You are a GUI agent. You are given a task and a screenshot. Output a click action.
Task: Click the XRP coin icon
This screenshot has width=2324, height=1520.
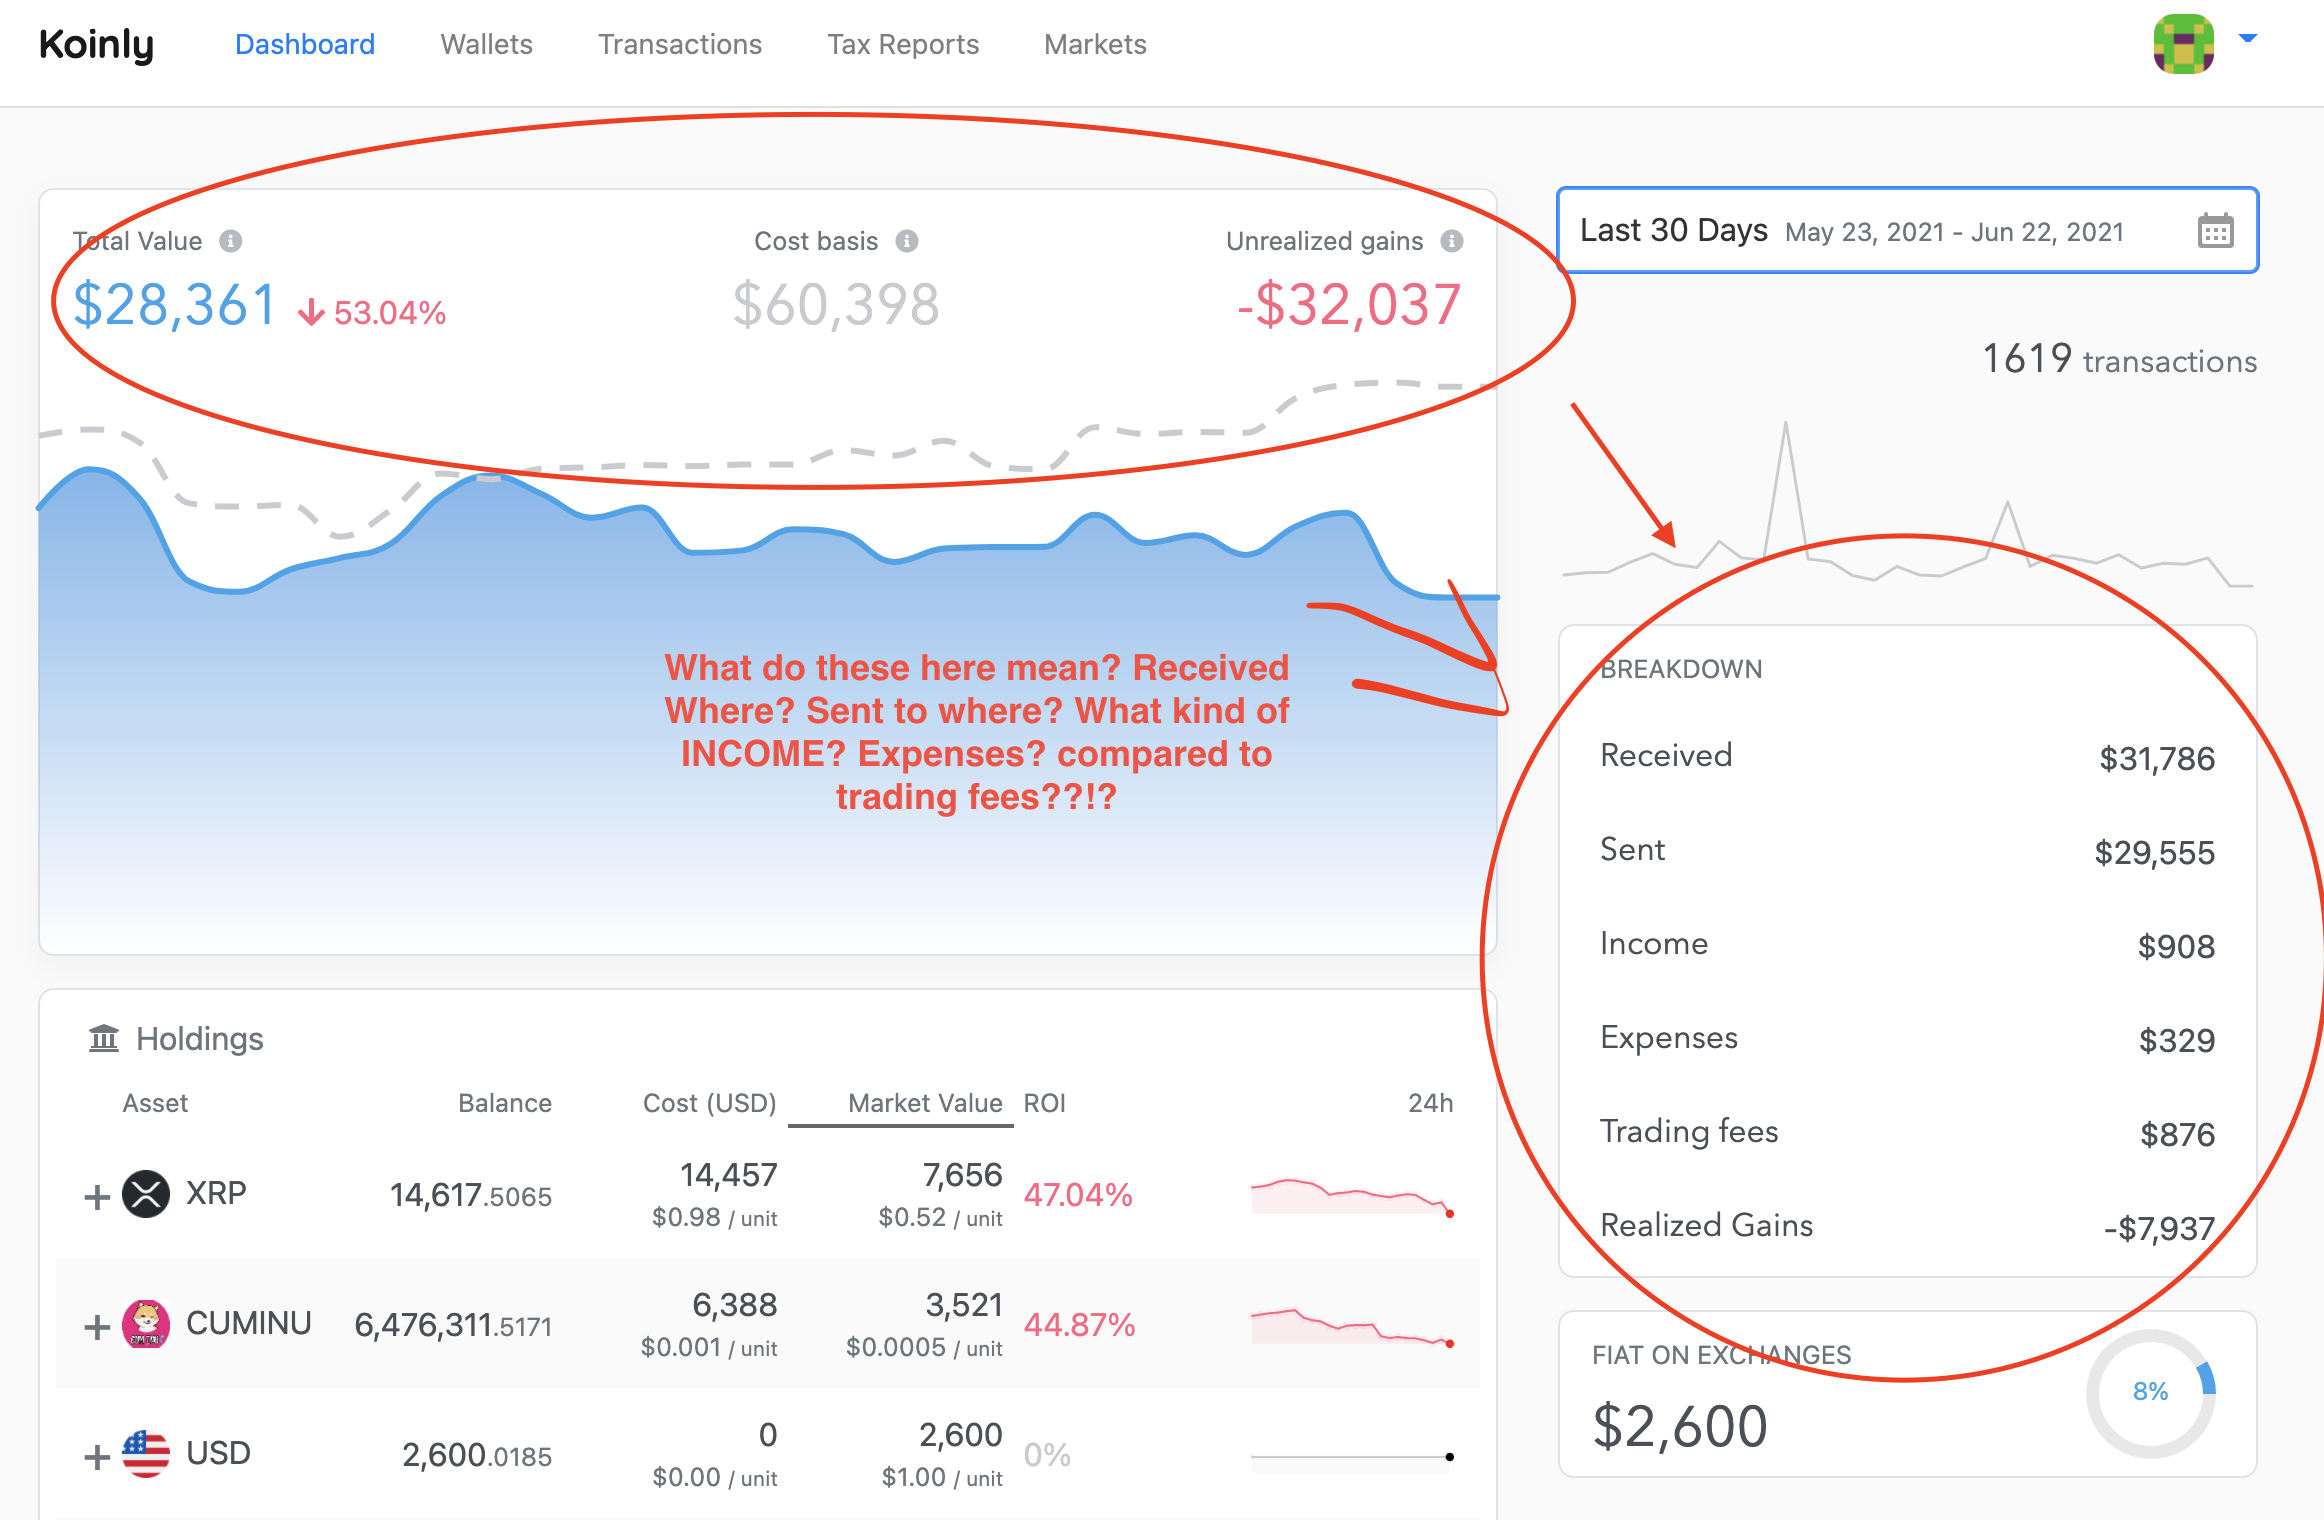[146, 1194]
